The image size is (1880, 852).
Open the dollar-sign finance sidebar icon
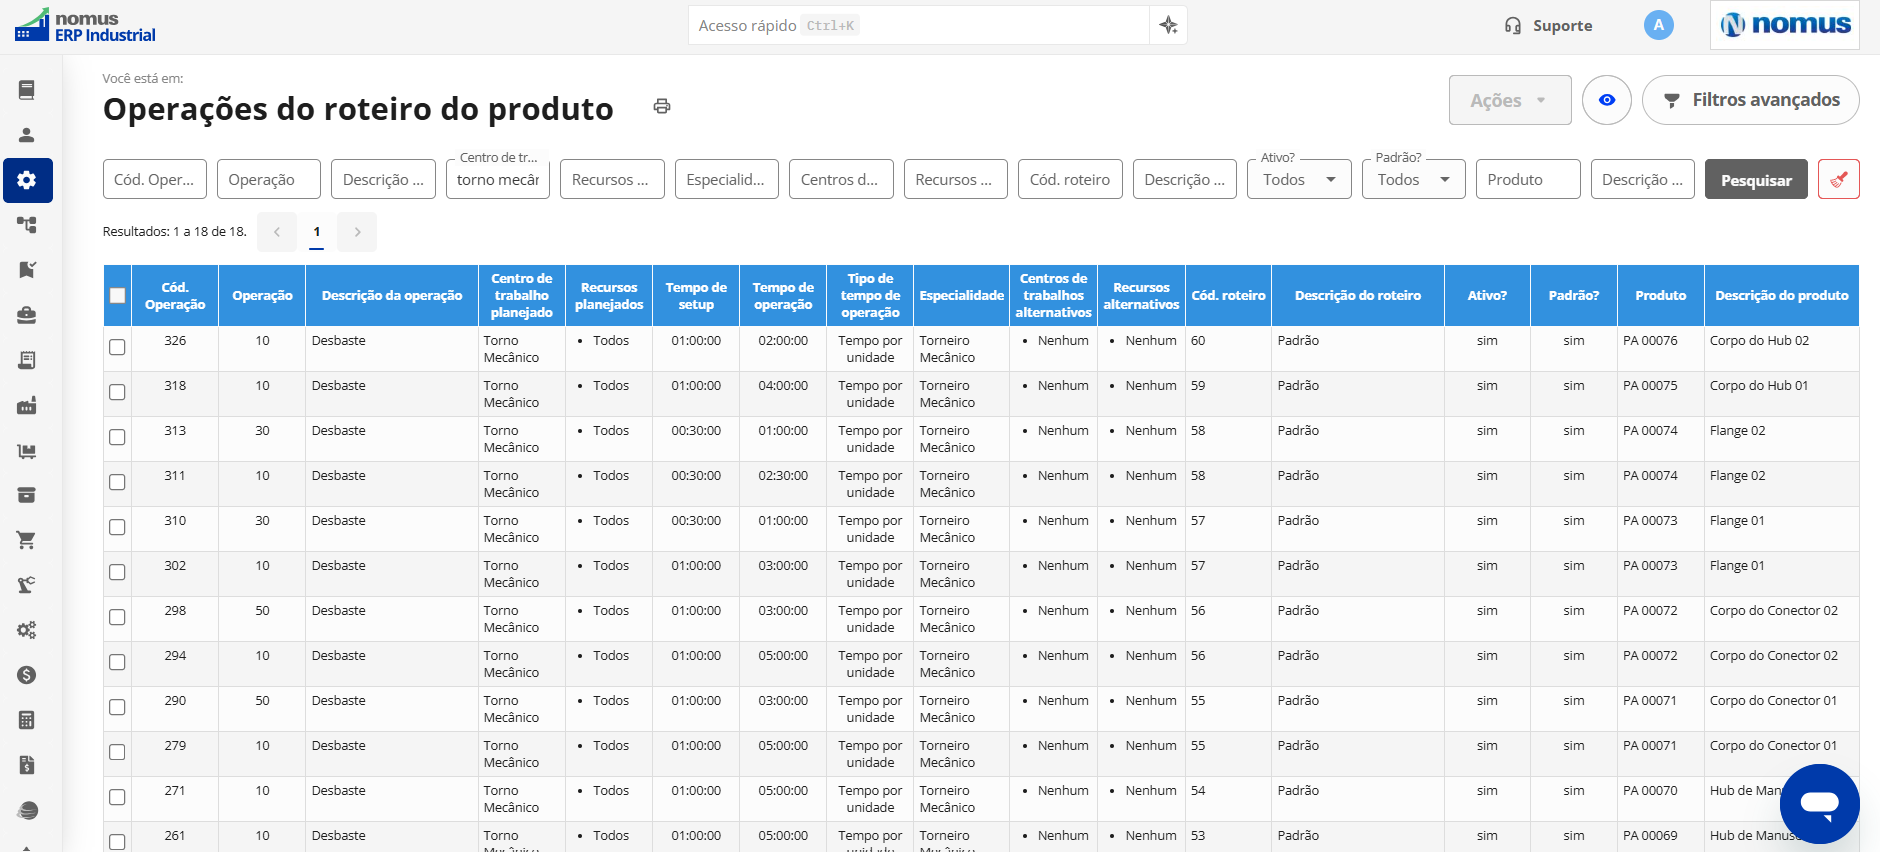pyautogui.click(x=27, y=675)
